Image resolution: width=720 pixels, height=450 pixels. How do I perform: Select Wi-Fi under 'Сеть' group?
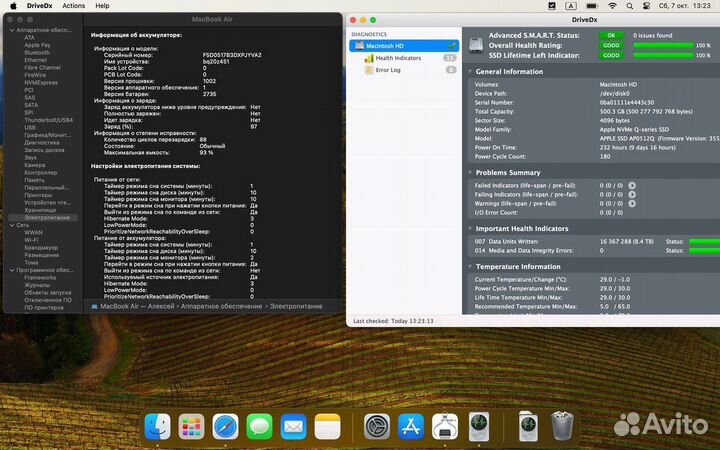(31, 240)
